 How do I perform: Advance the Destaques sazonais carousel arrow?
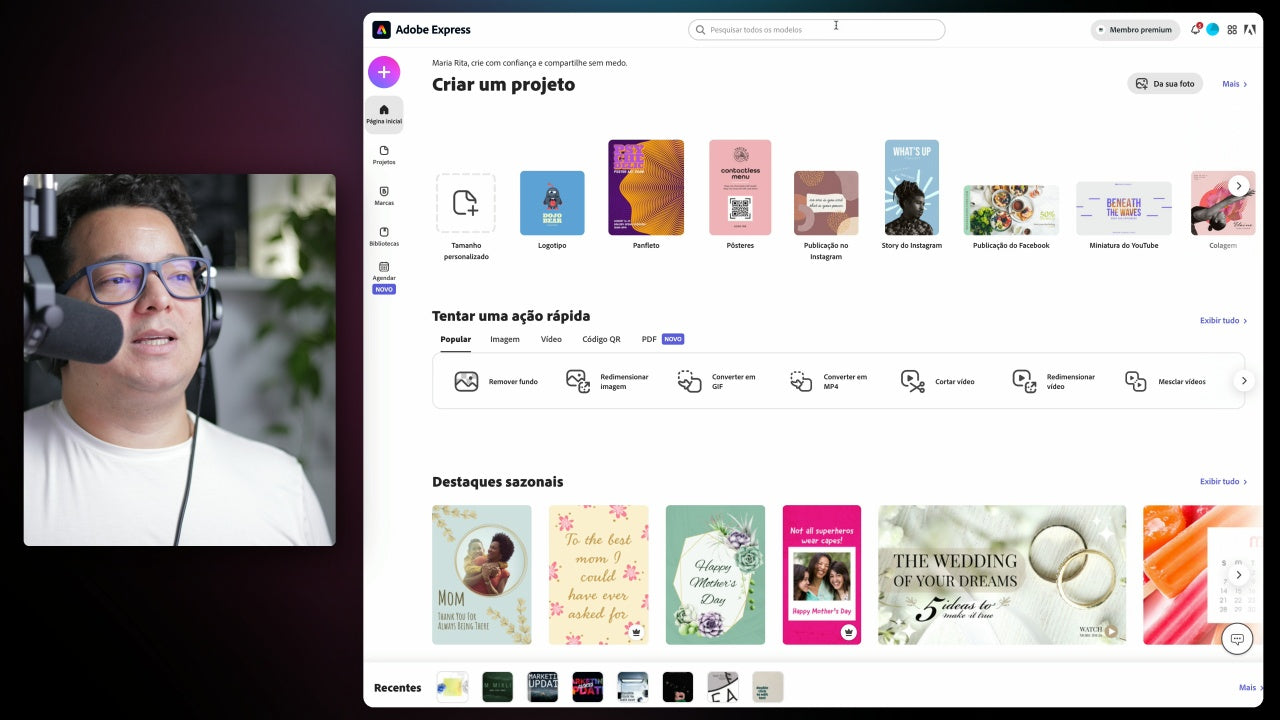click(1238, 574)
